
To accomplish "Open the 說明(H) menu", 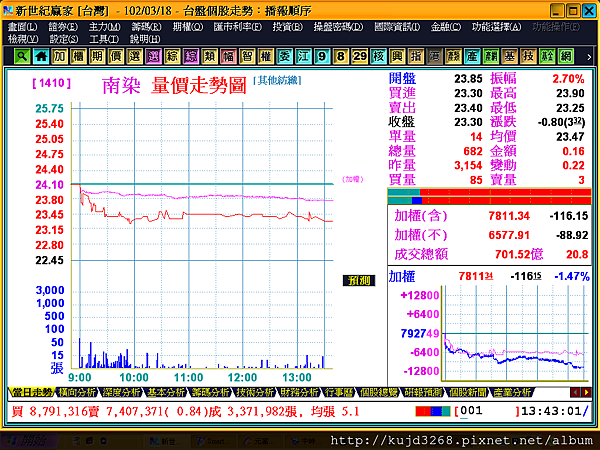I will click(x=145, y=39).
